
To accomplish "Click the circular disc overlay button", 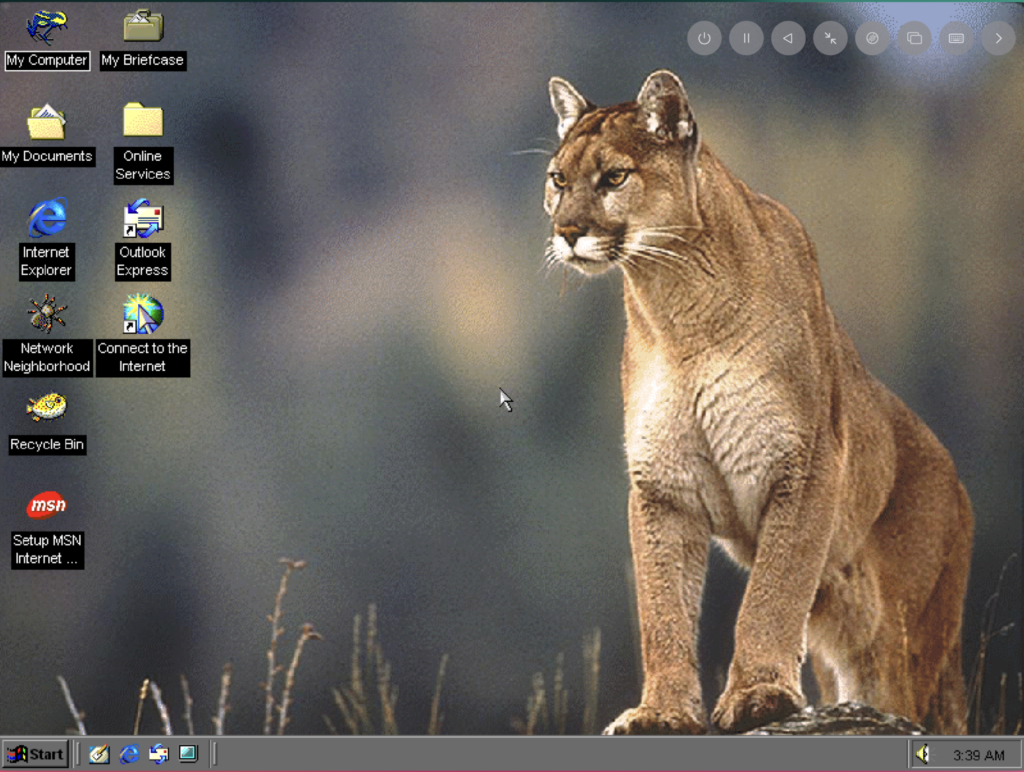I will (872, 39).
